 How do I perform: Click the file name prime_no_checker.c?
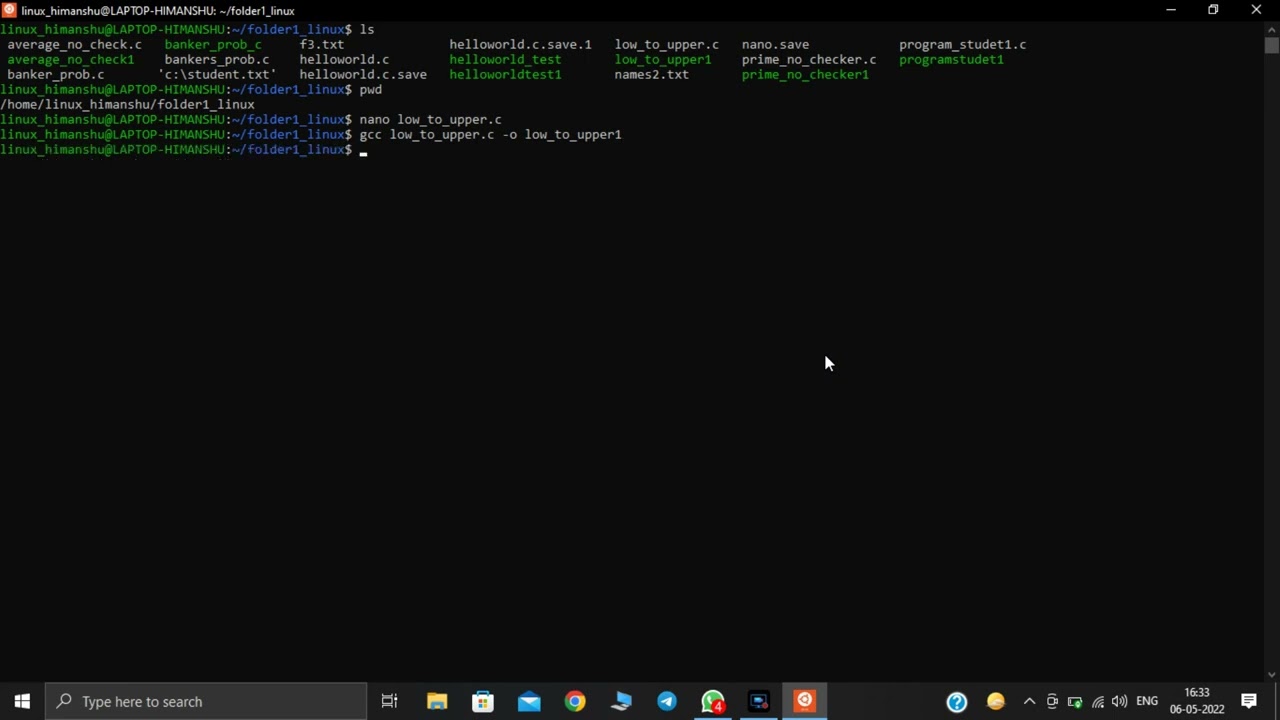point(808,59)
